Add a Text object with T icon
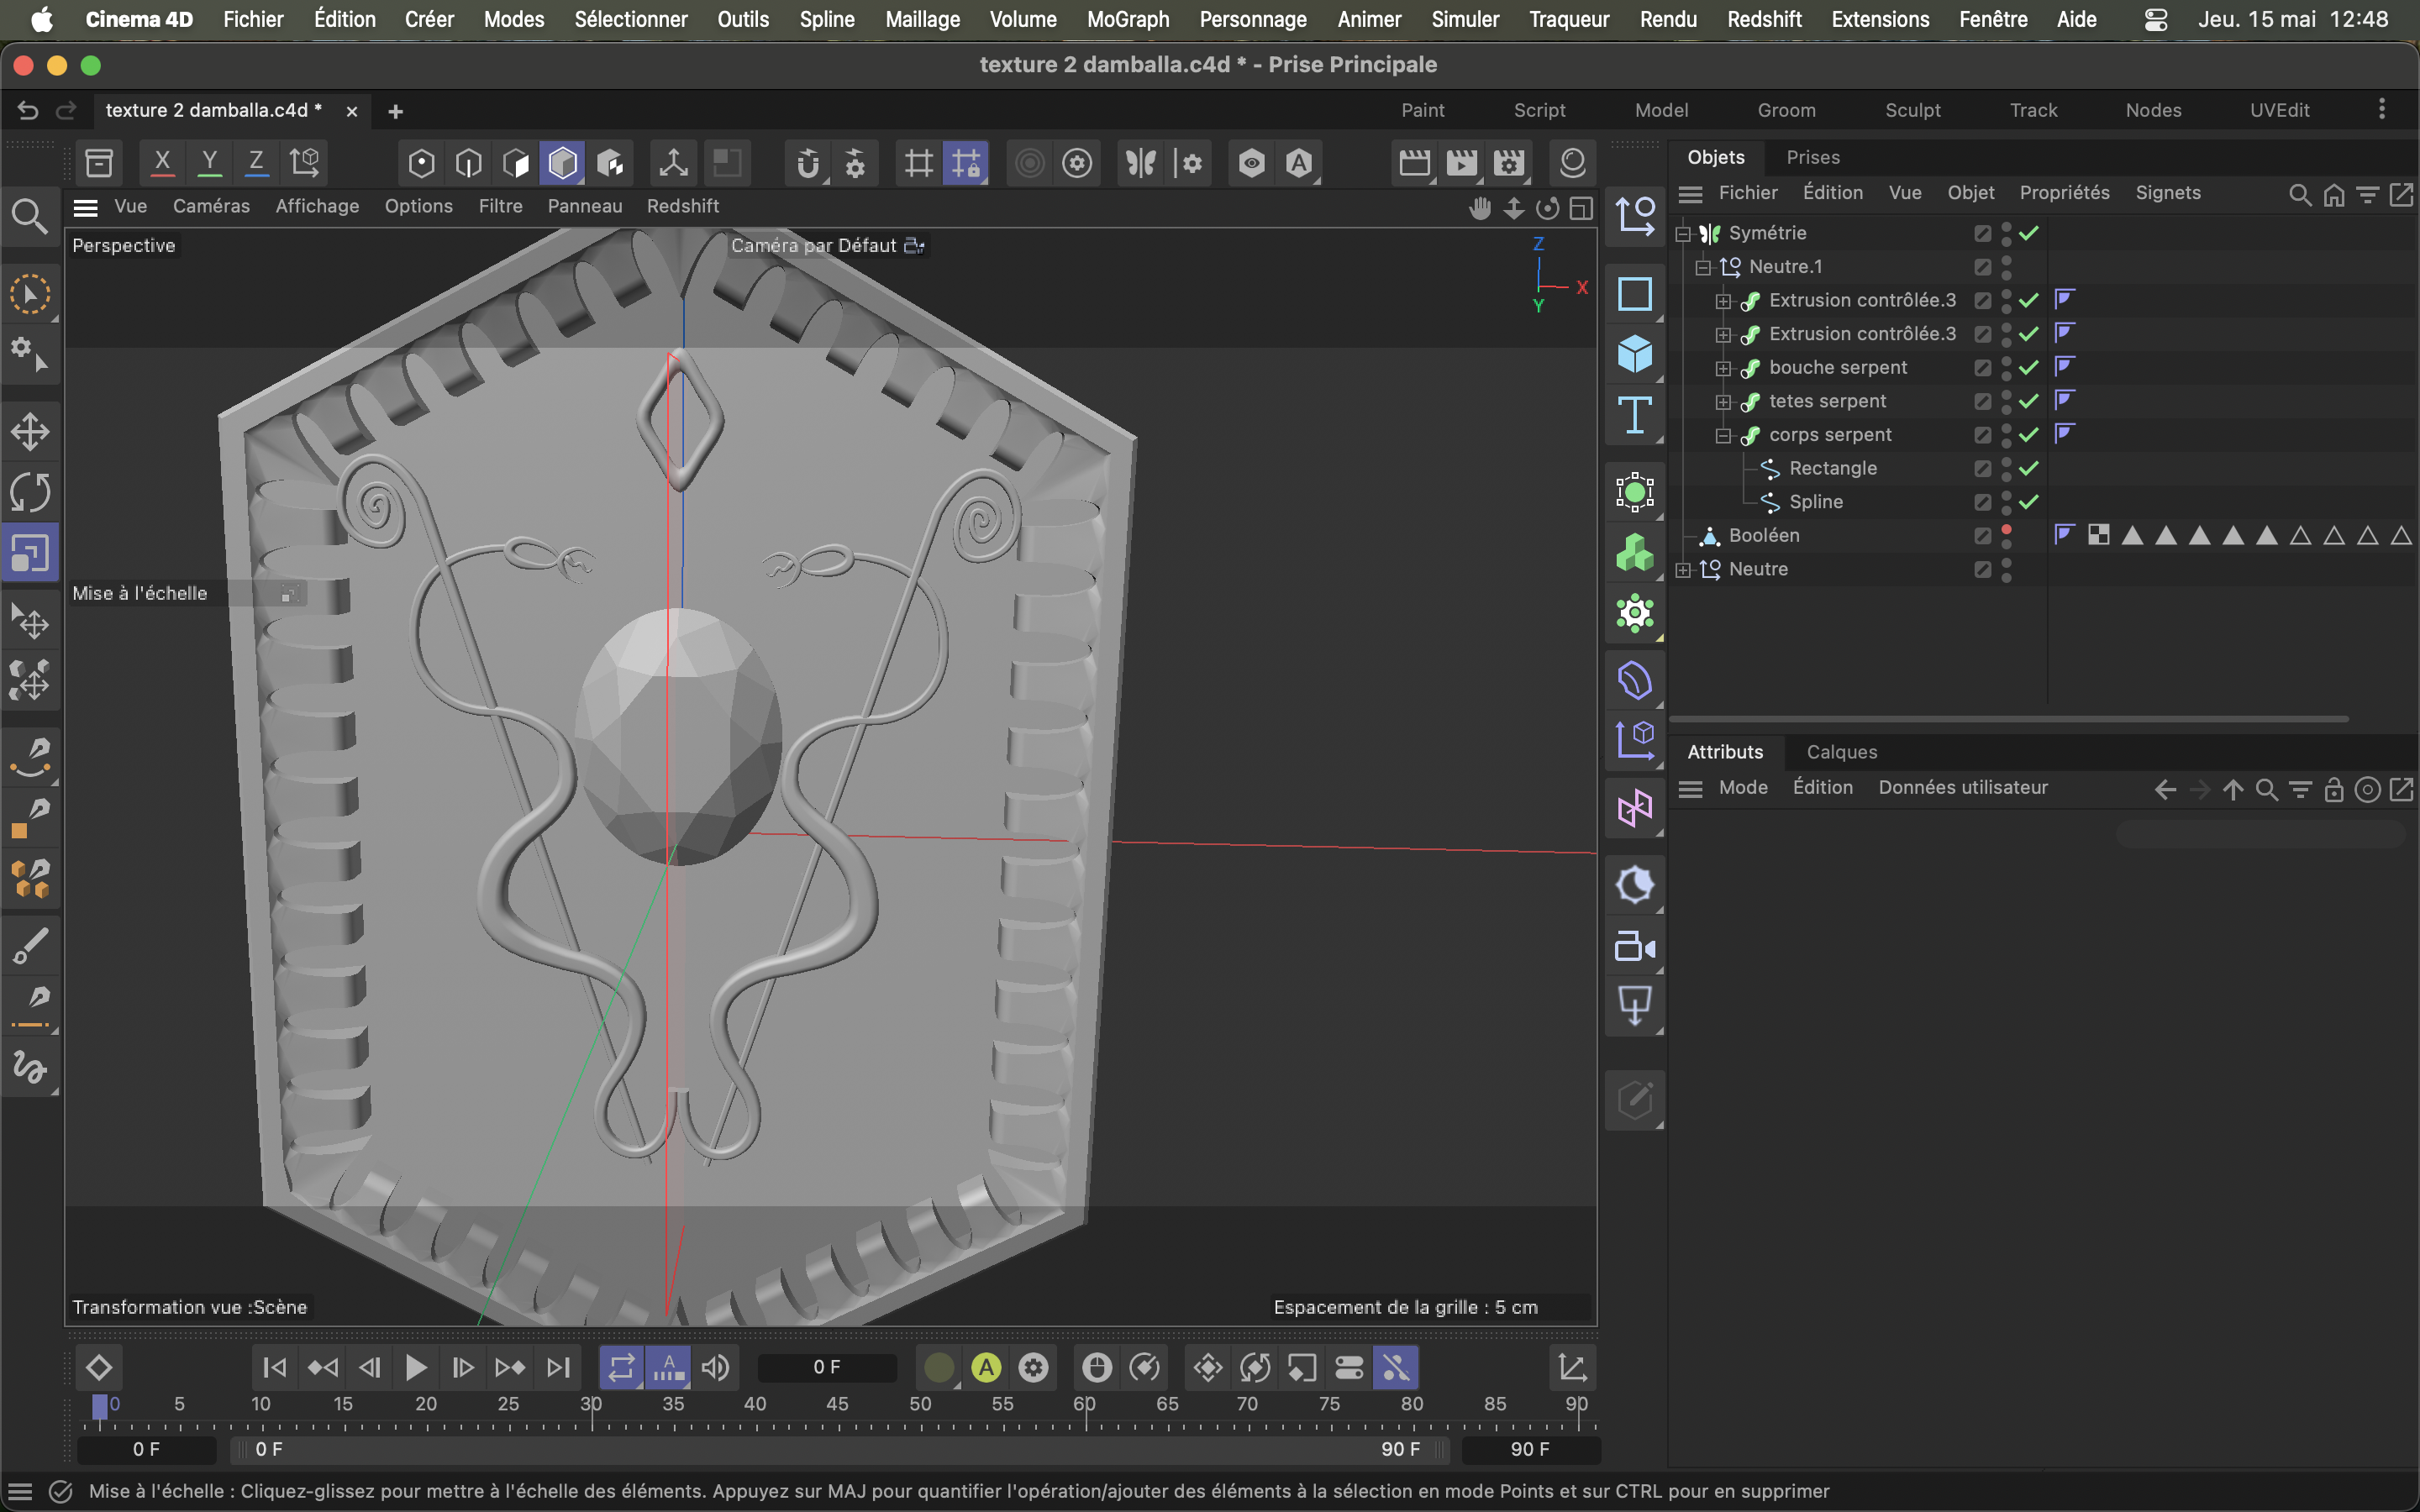Image resolution: width=2420 pixels, height=1512 pixels. [1634, 414]
